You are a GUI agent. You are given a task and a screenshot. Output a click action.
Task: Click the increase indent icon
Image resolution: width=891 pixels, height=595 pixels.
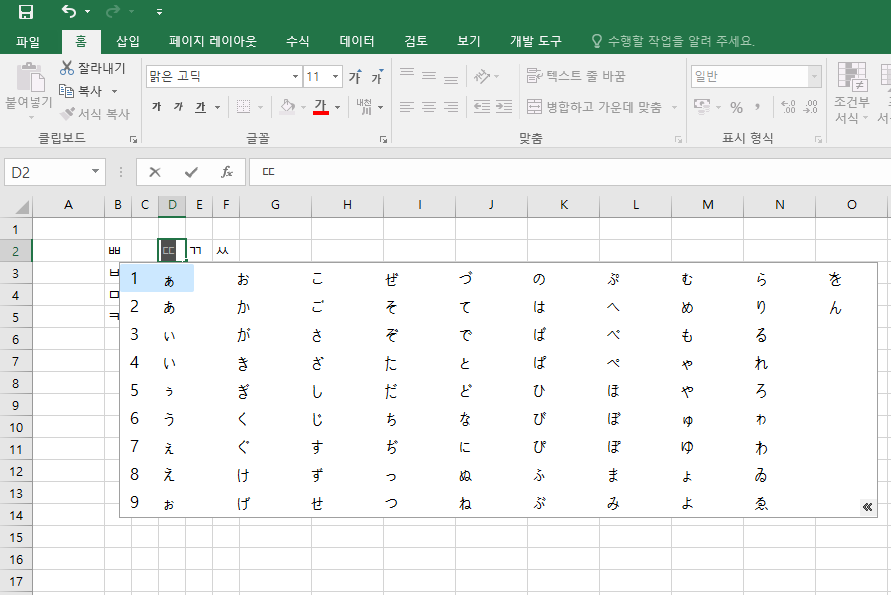tap(503, 107)
